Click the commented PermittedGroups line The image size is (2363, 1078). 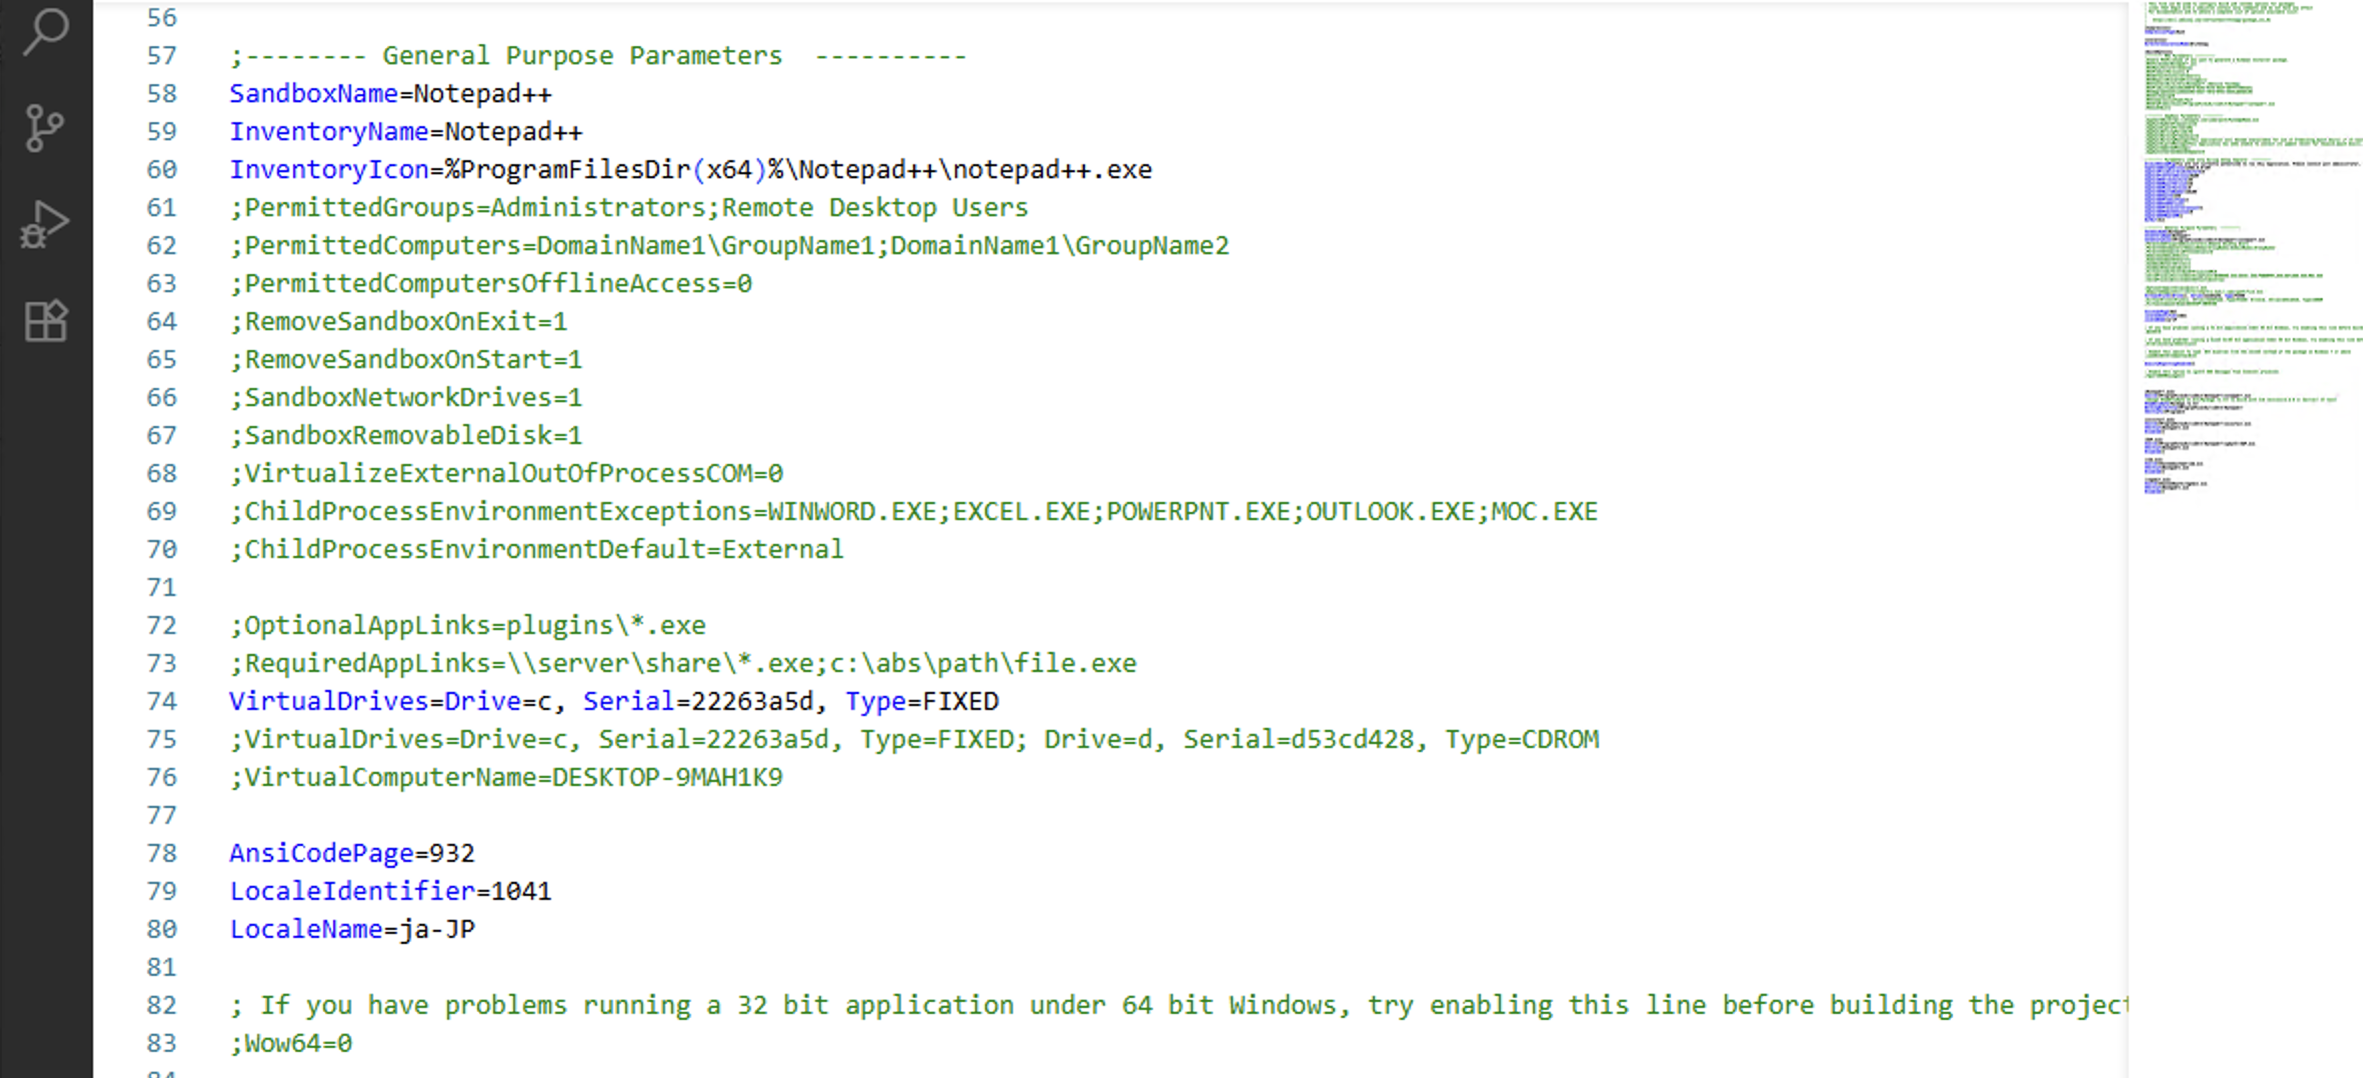pos(630,208)
